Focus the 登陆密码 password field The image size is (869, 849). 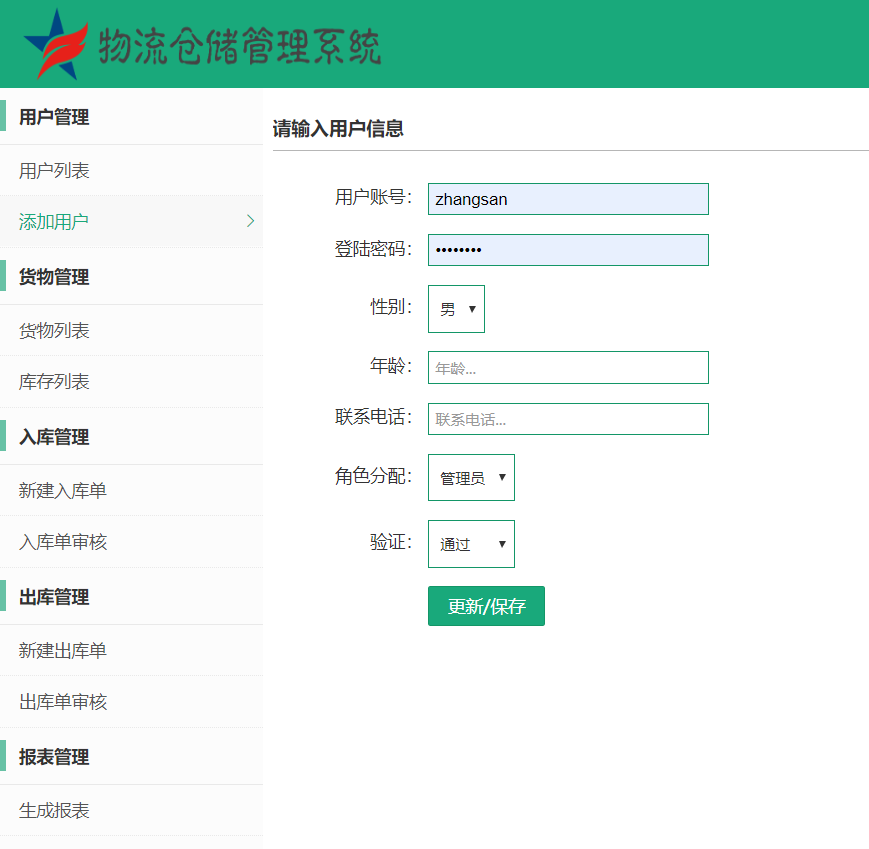tap(568, 250)
